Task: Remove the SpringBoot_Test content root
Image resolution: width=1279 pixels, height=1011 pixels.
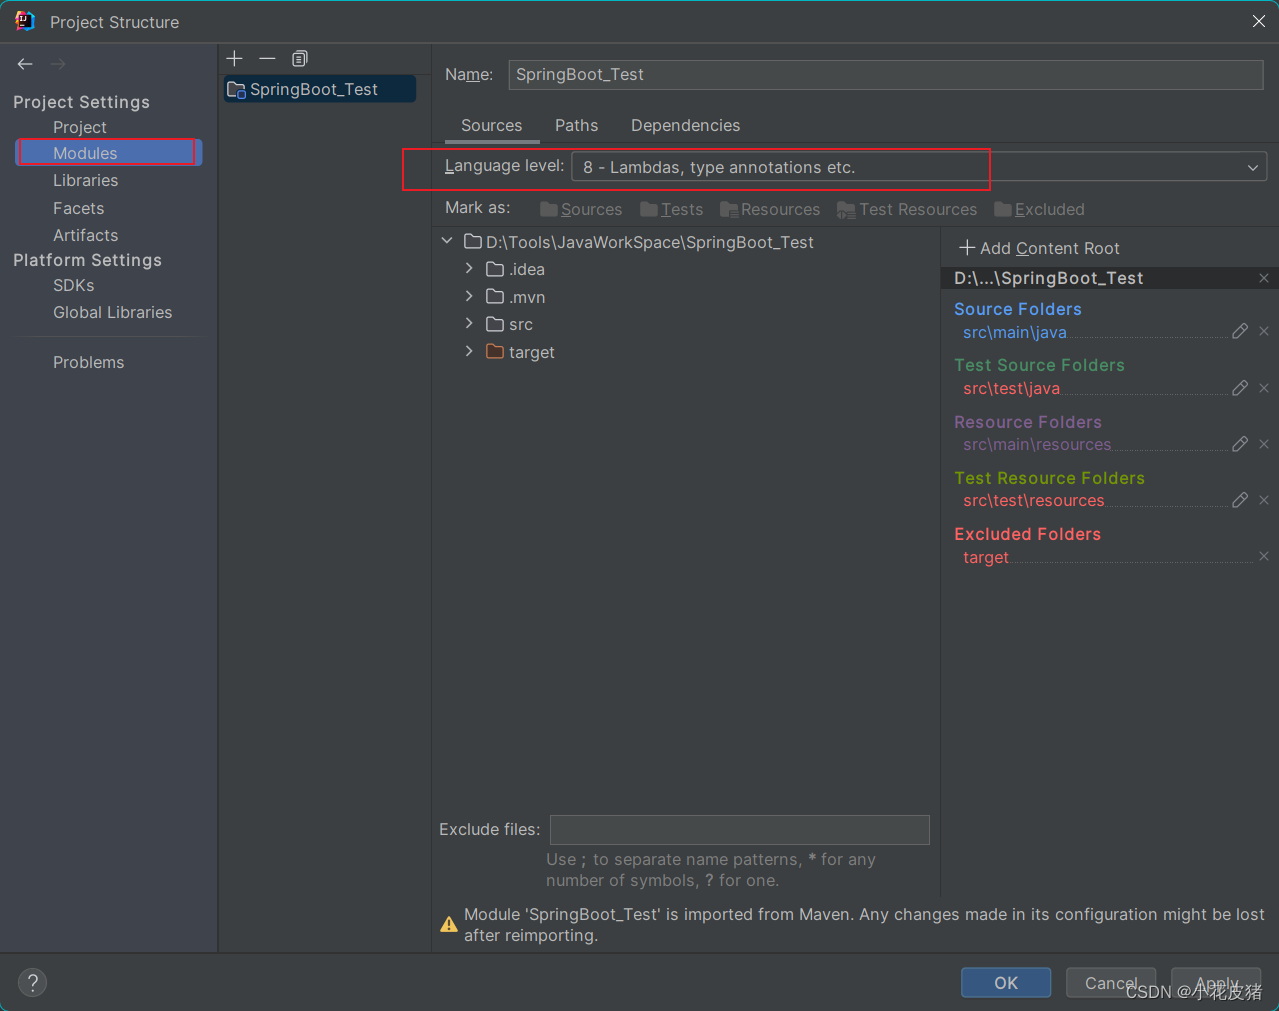Action: (x=1263, y=278)
